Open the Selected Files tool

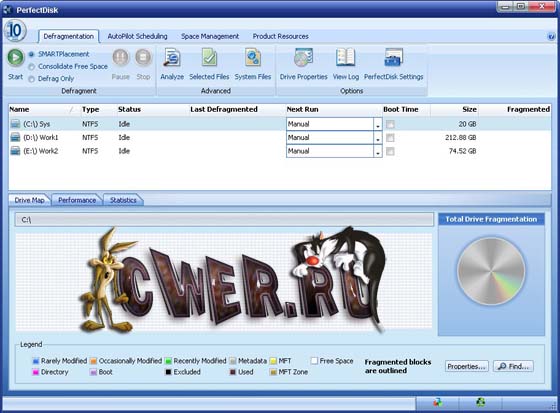pyautogui.click(x=209, y=58)
